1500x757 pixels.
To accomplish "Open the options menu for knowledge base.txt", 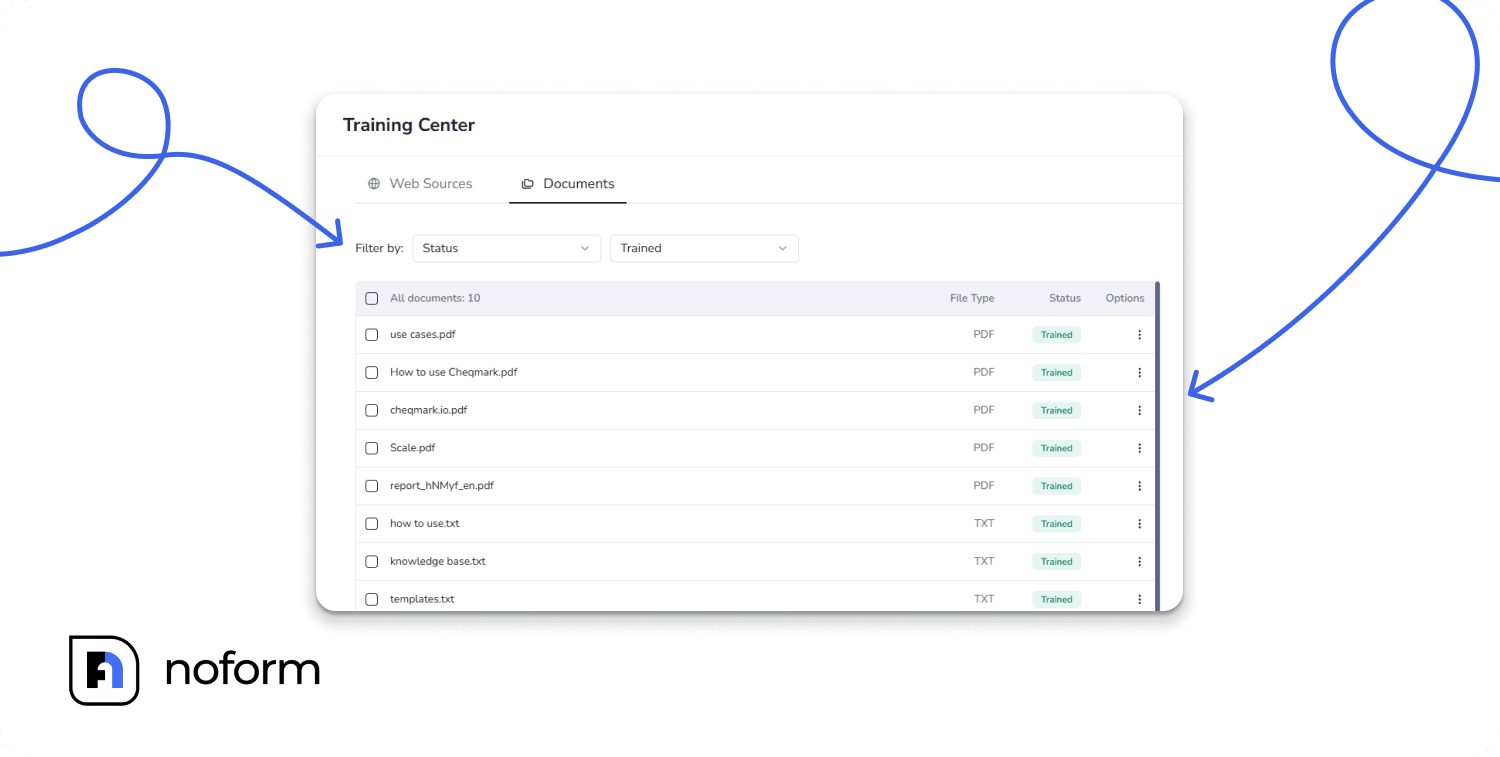I will (x=1139, y=561).
